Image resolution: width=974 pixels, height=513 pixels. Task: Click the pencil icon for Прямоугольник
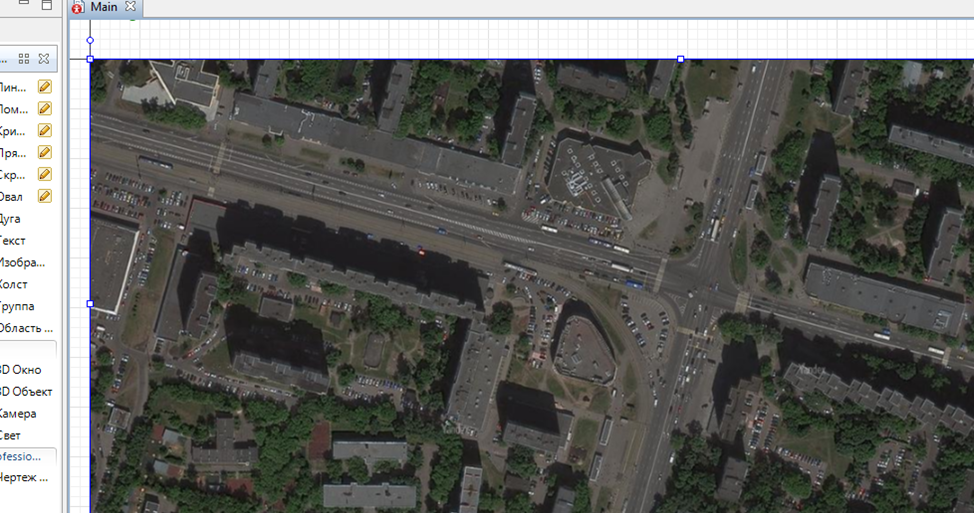pos(44,152)
